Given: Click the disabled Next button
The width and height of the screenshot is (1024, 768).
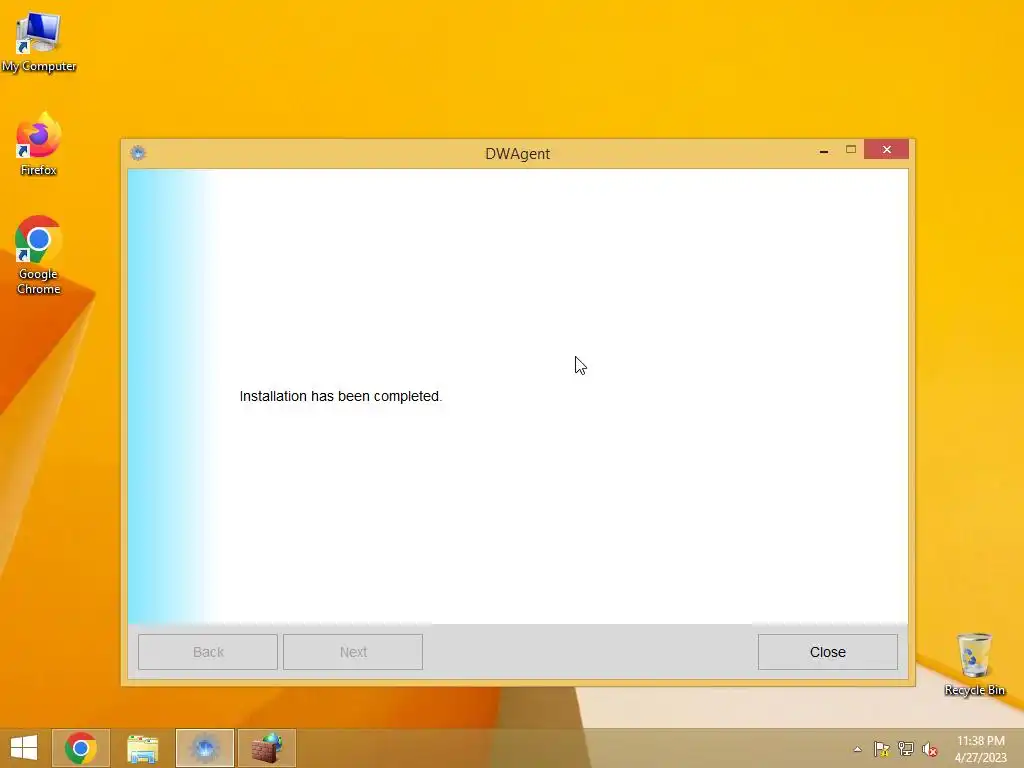Looking at the screenshot, I should click(353, 652).
